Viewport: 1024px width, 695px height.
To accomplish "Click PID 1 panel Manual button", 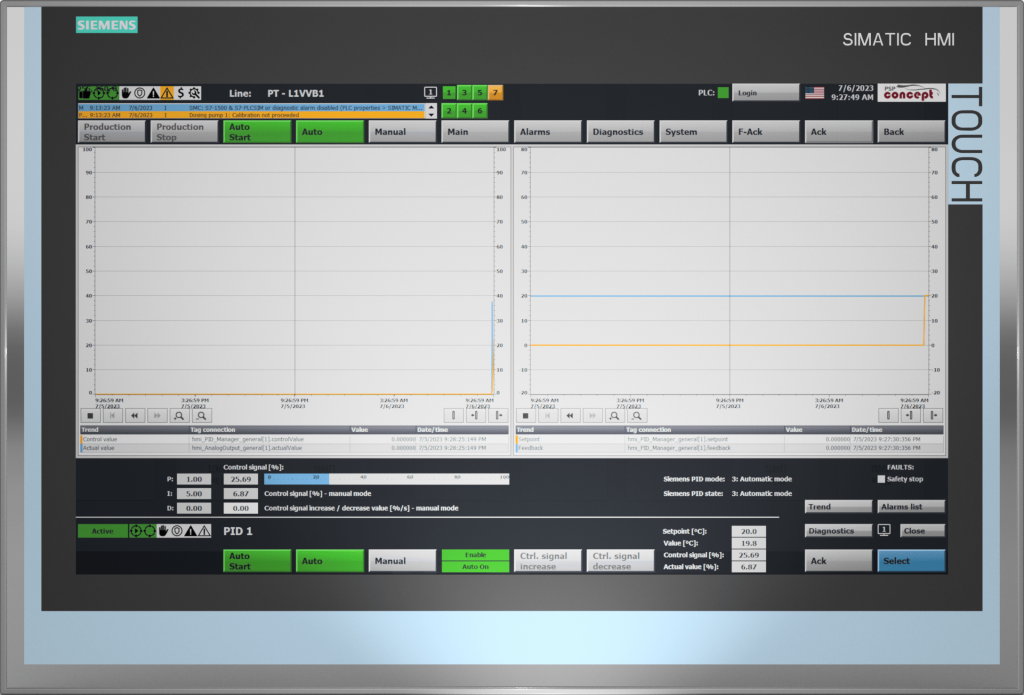I will [402, 561].
